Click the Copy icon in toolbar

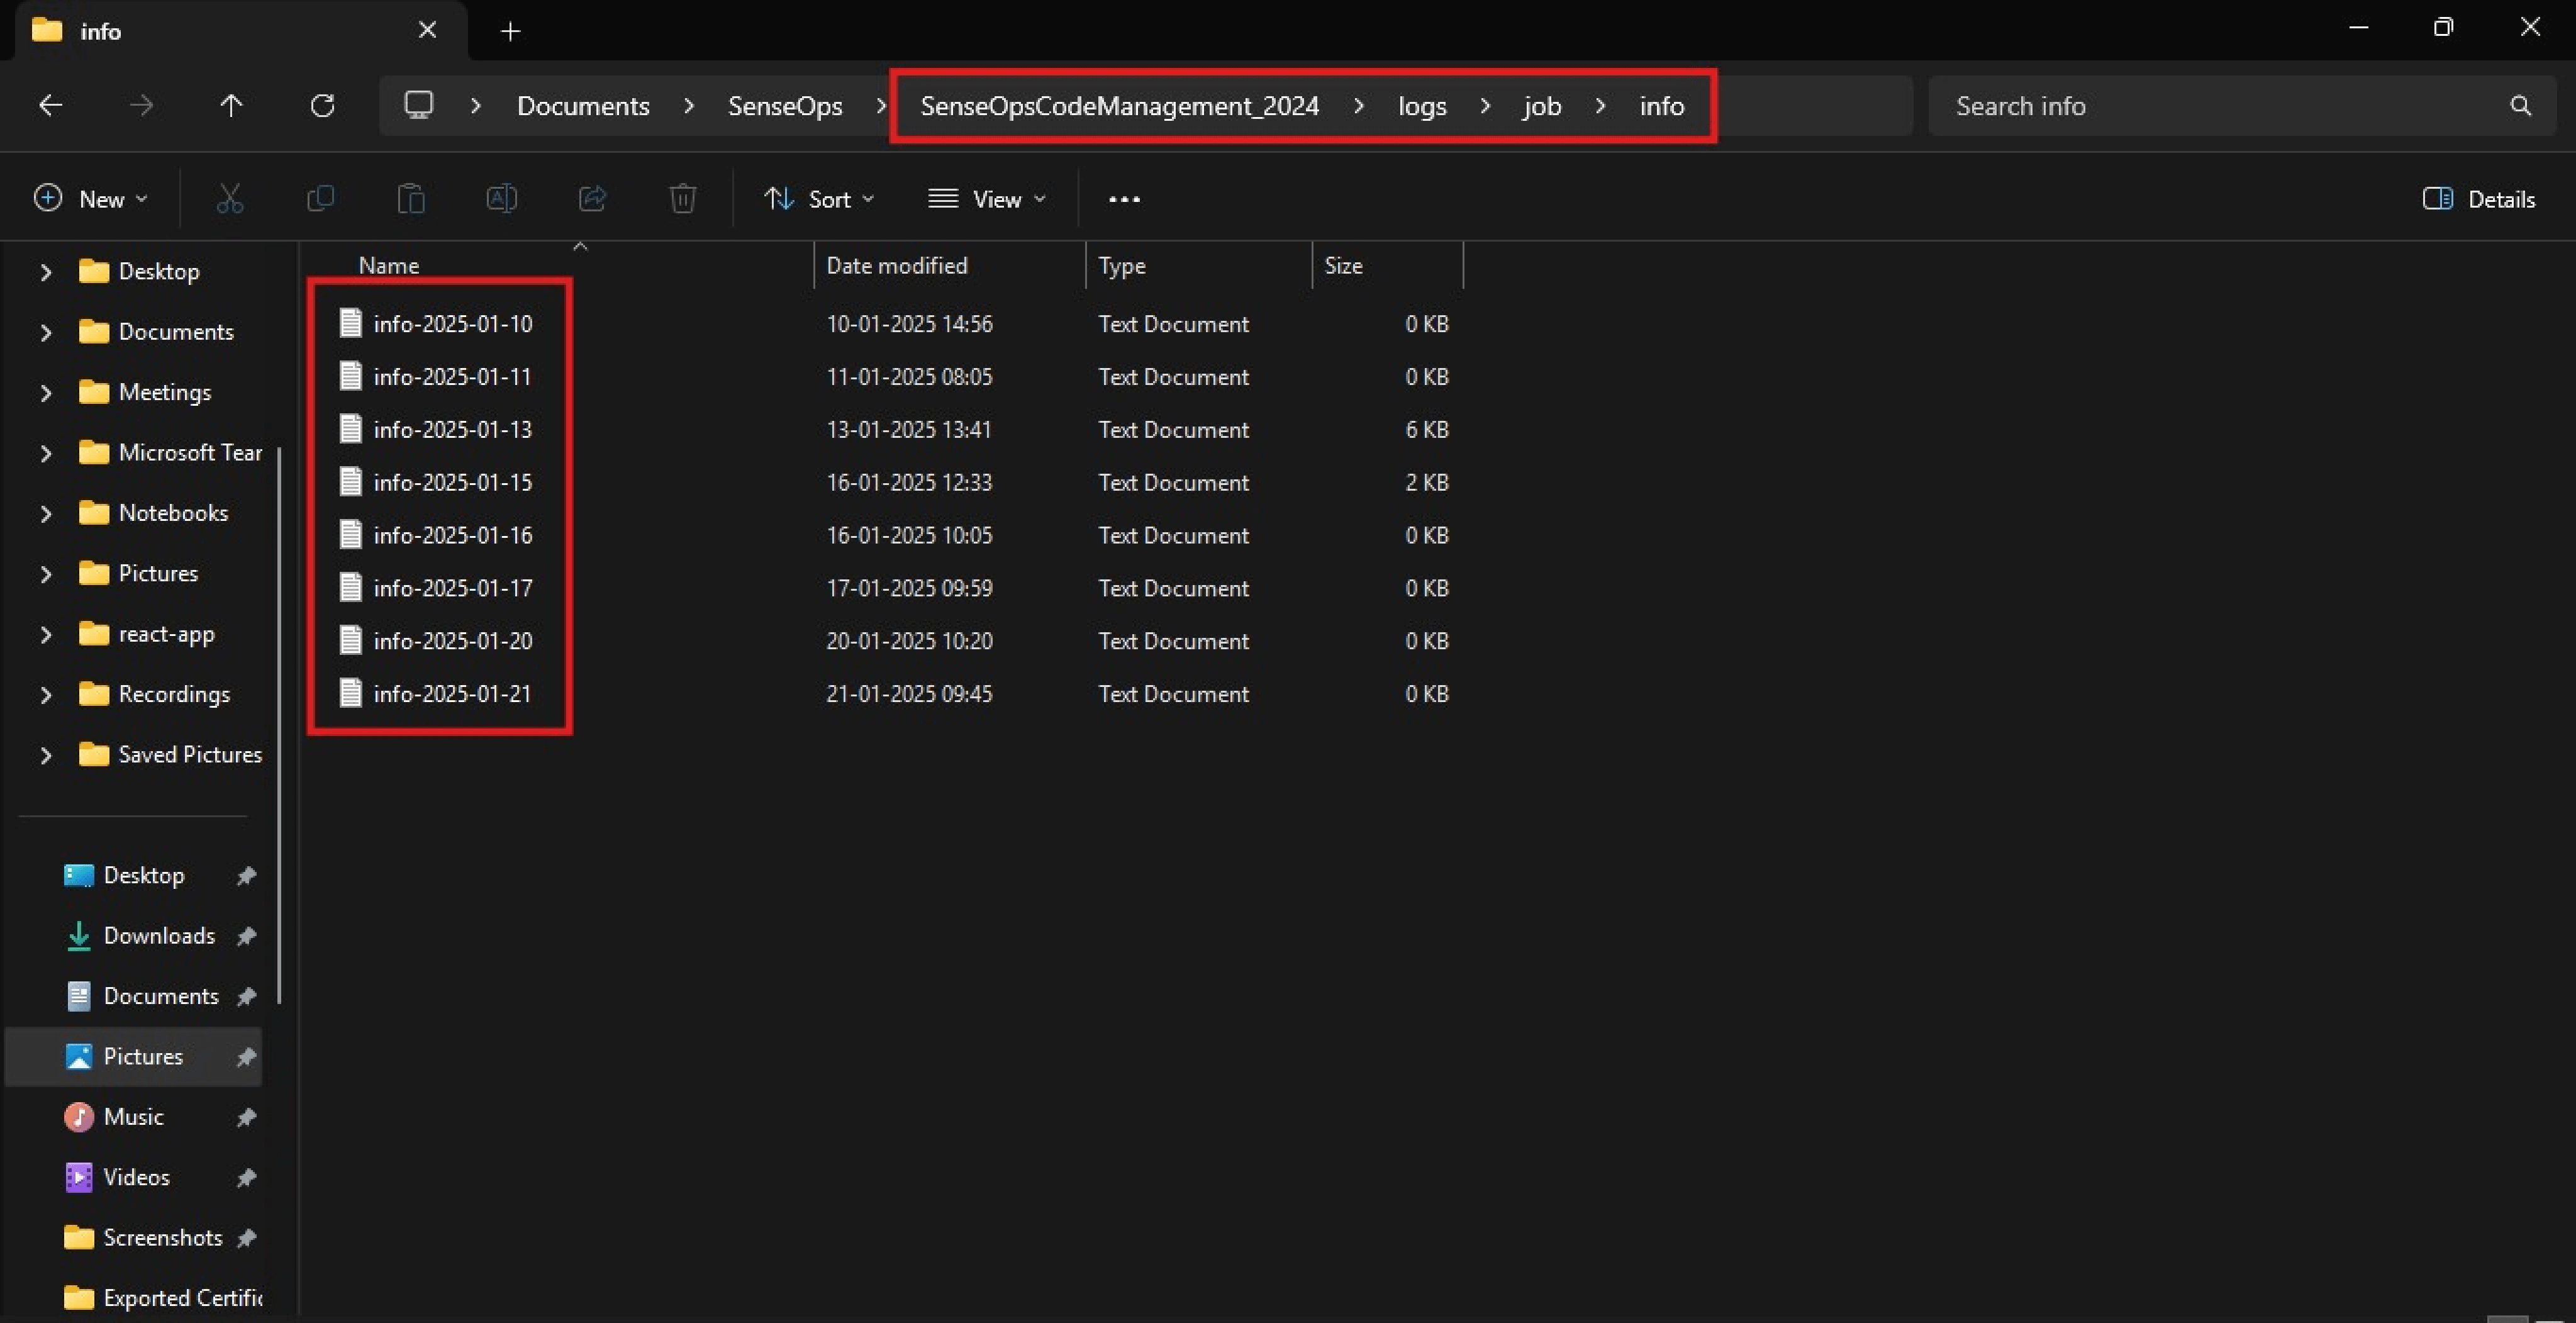click(x=320, y=199)
